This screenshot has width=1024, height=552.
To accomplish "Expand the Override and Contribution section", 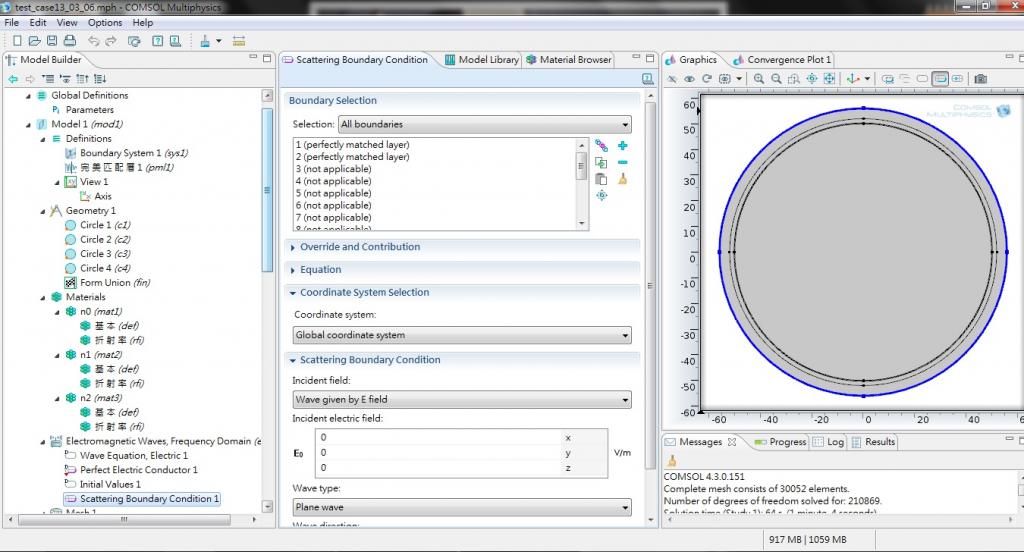I will coord(360,247).
